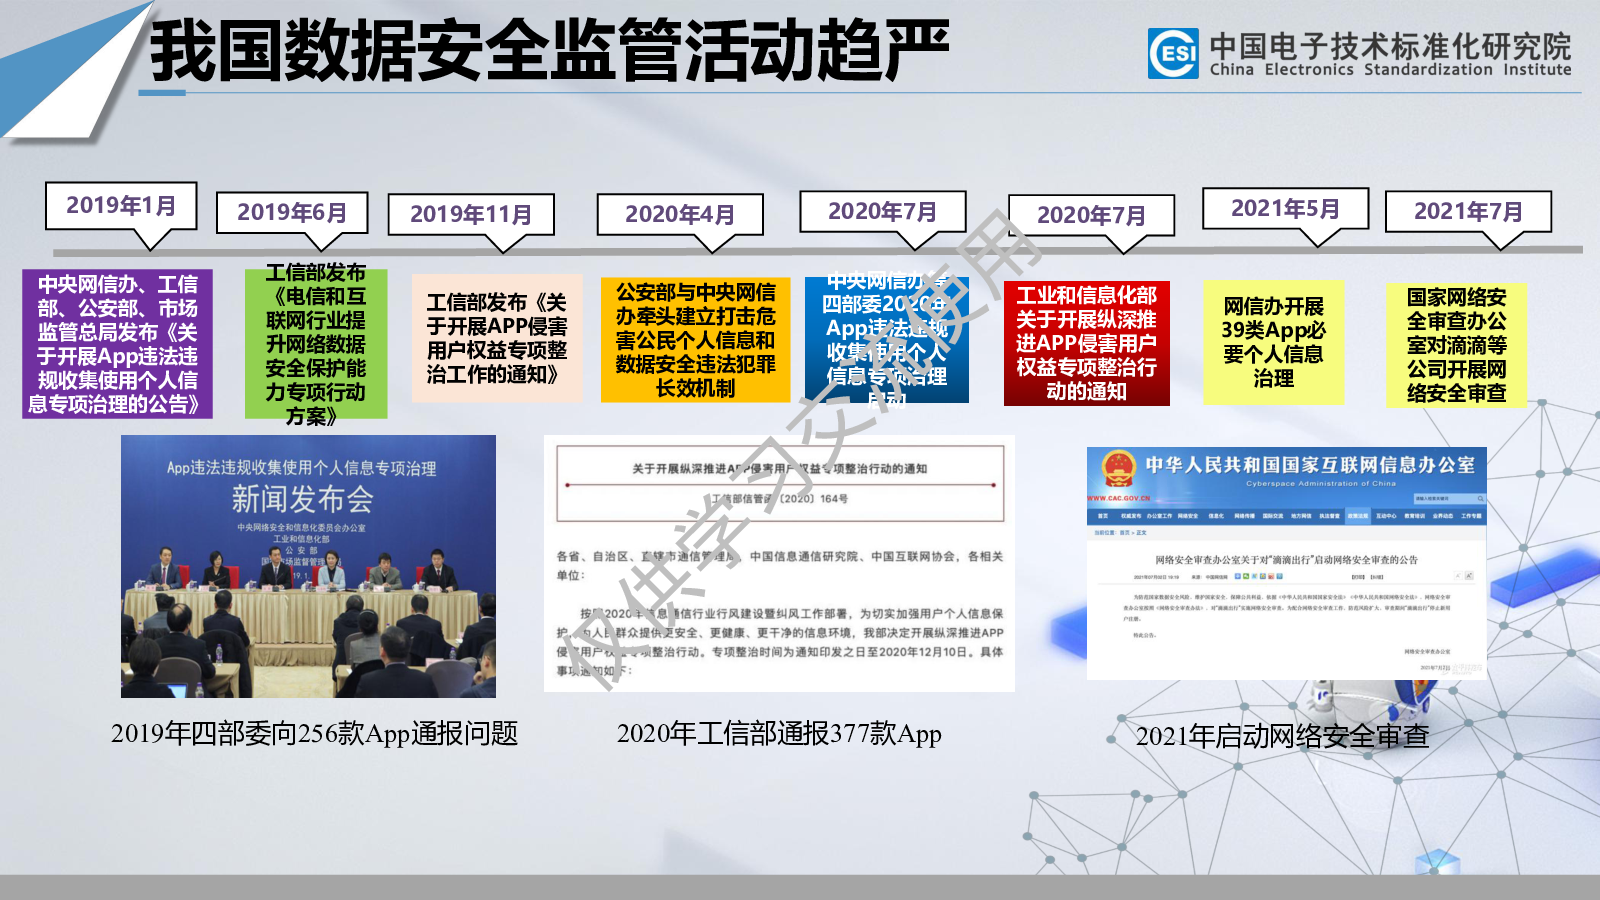The width and height of the screenshot is (1600, 900).
Task: Select the 2020年4月 timeline marker
Action: pyautogui.click(x=680, y=214)
